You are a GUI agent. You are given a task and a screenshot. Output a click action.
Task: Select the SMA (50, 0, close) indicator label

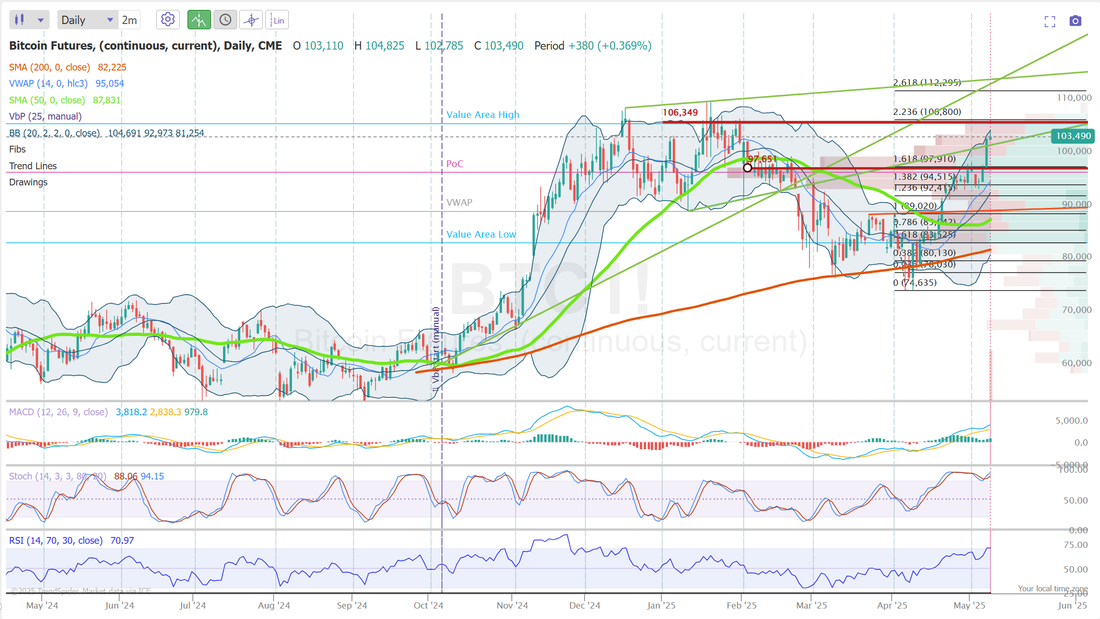click(x=46, y=100)
